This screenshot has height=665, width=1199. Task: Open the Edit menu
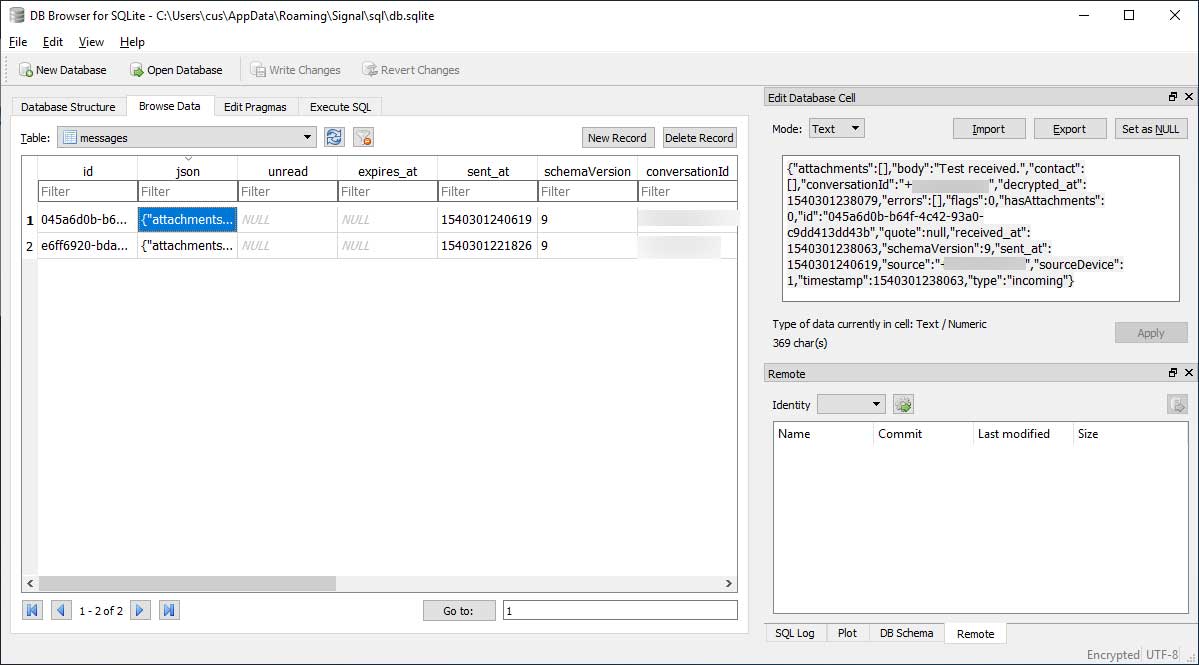[x=53, y=42]
